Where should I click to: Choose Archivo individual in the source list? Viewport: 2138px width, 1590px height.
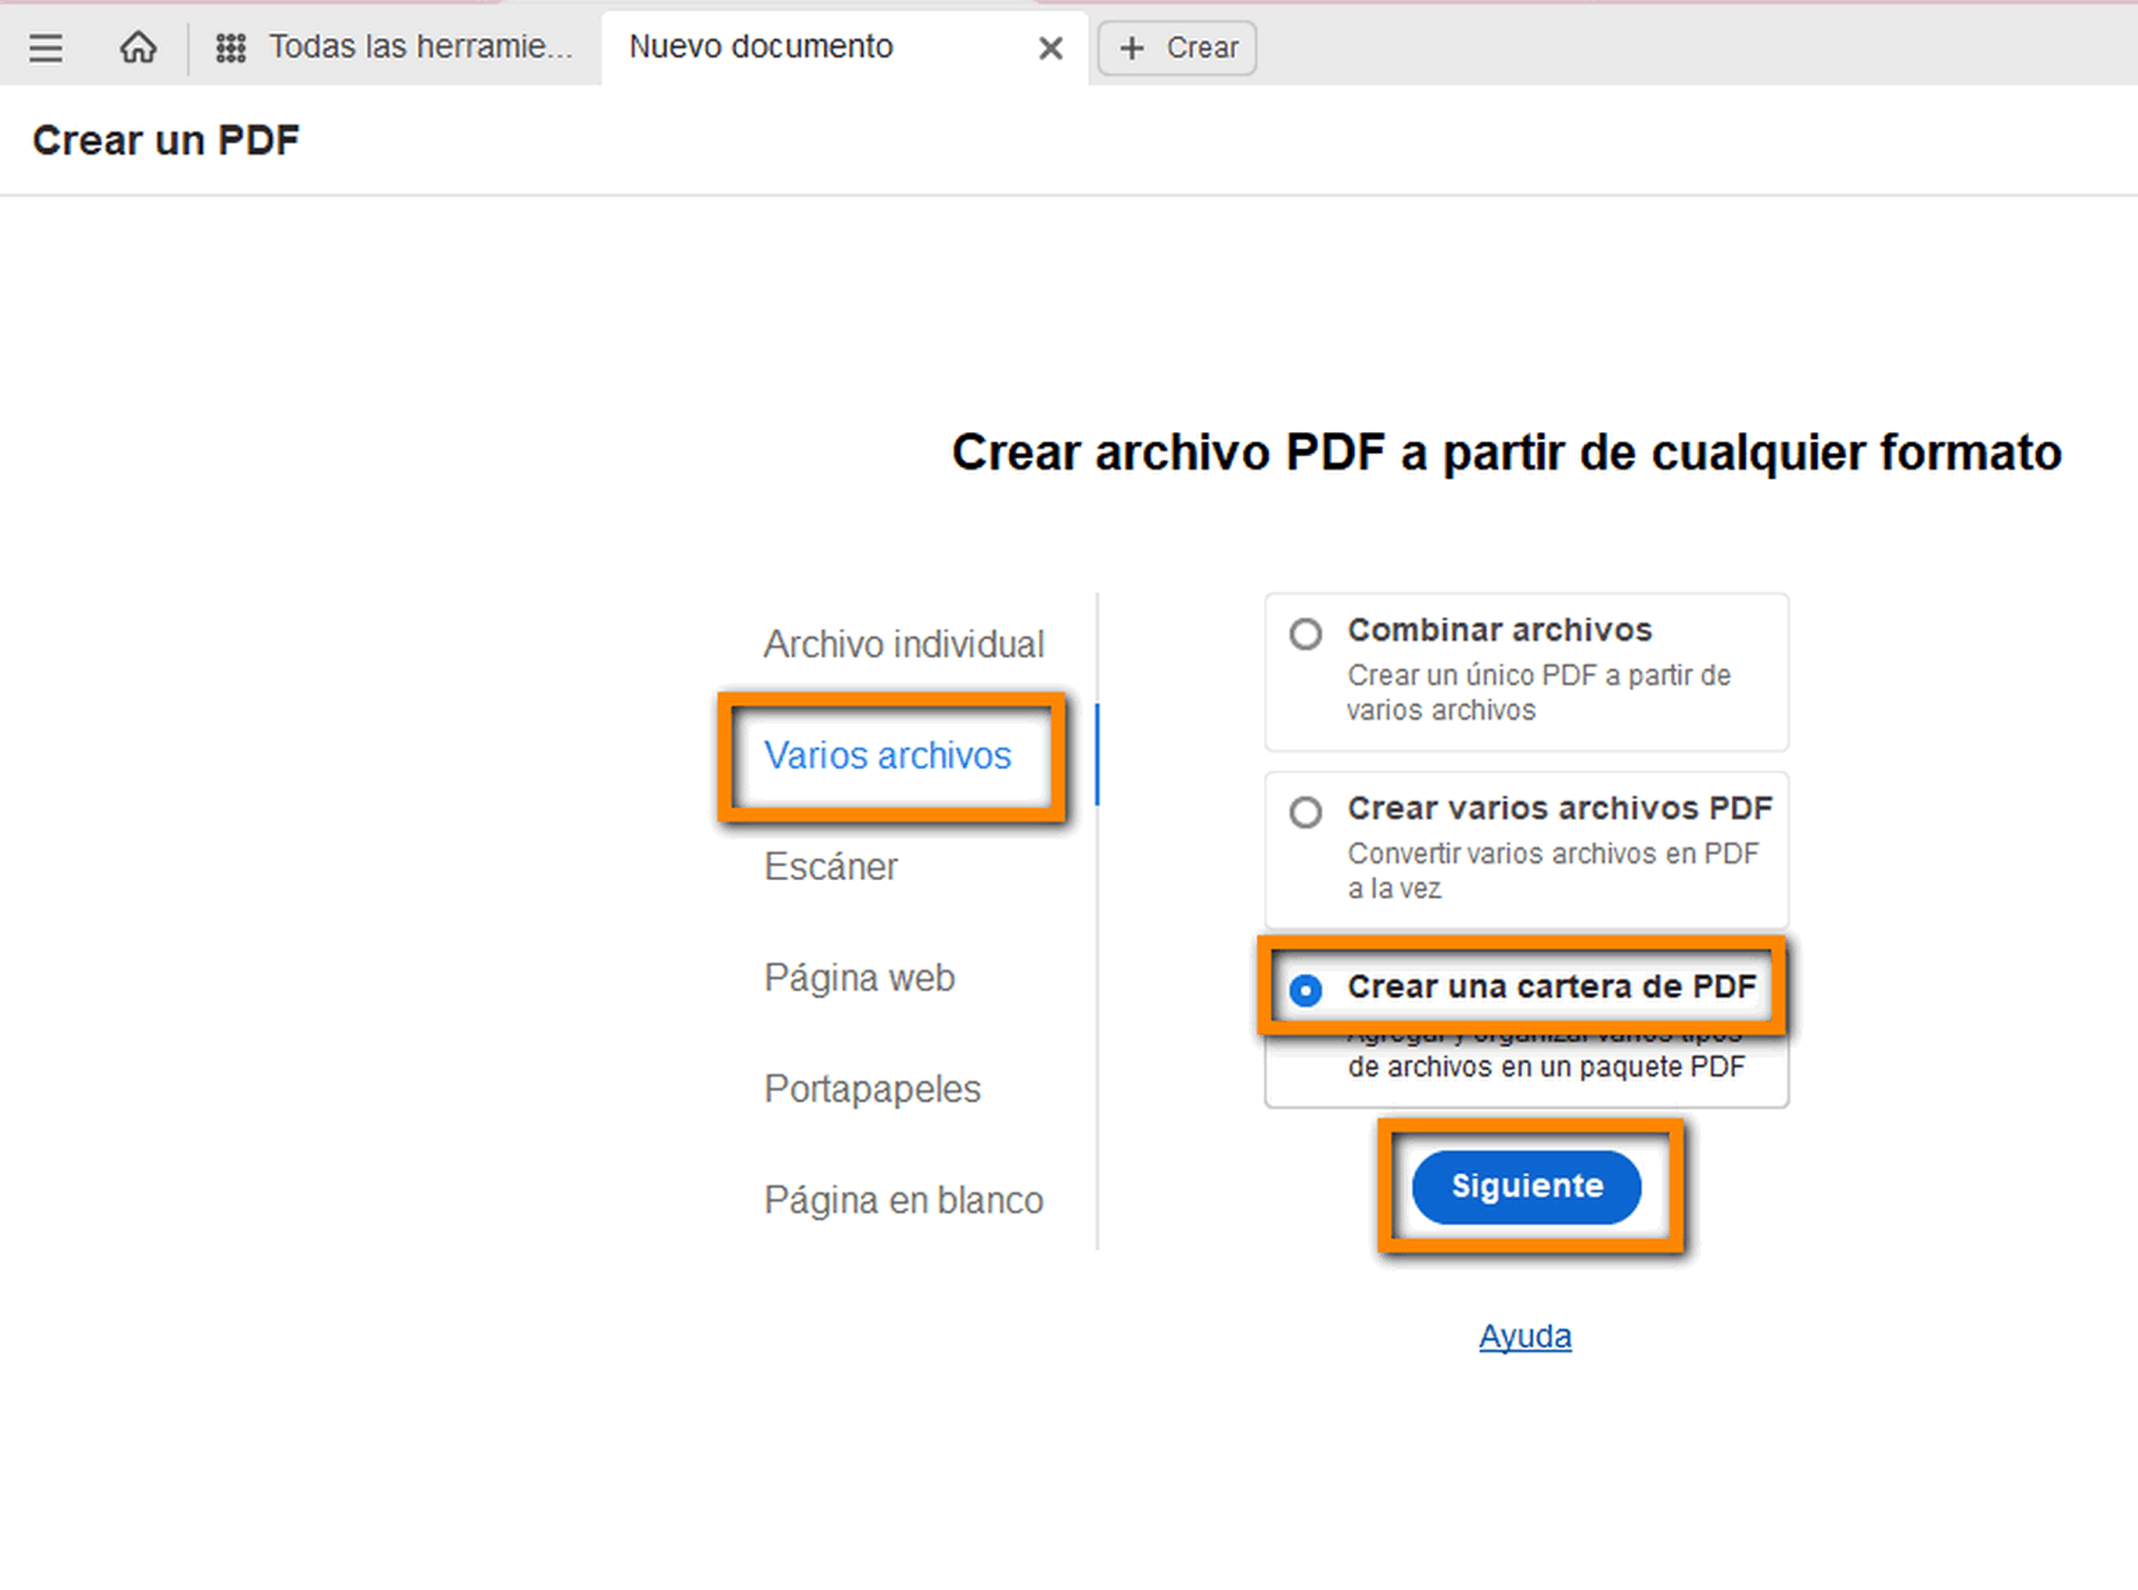pos(903,644)
